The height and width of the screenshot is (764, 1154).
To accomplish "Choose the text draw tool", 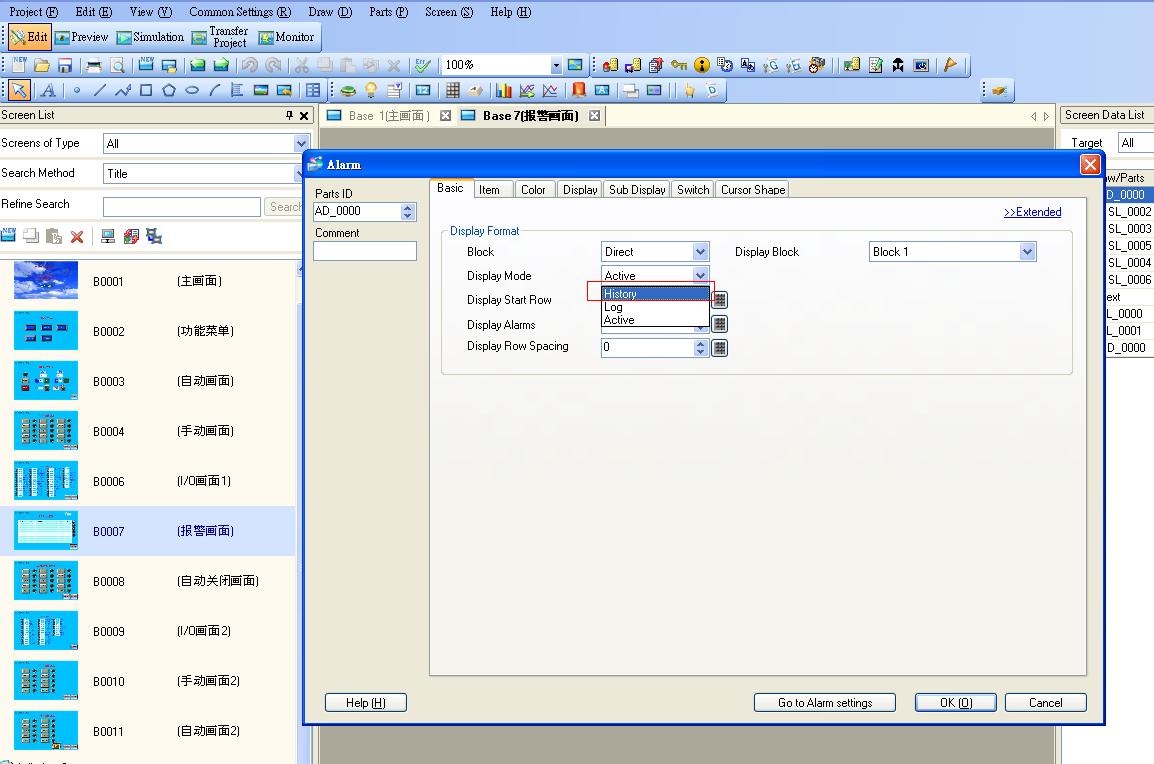I will pyautogui.click(x=47, y=90).
